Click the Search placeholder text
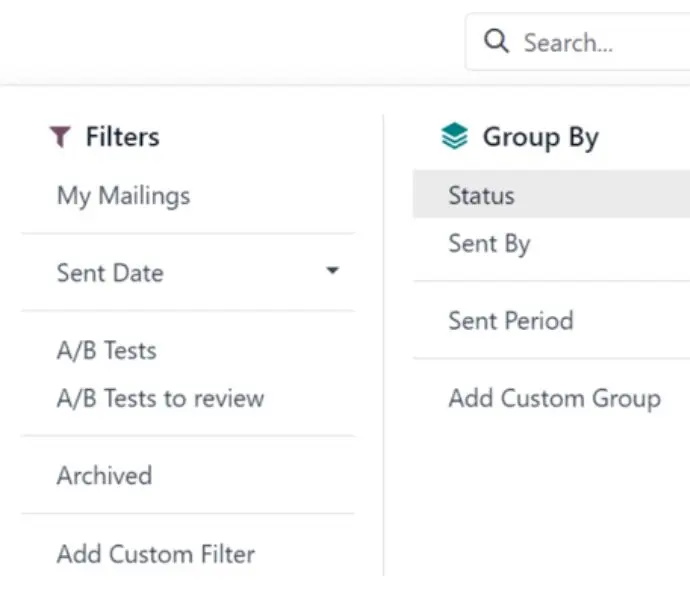 [x=568, y=43]
